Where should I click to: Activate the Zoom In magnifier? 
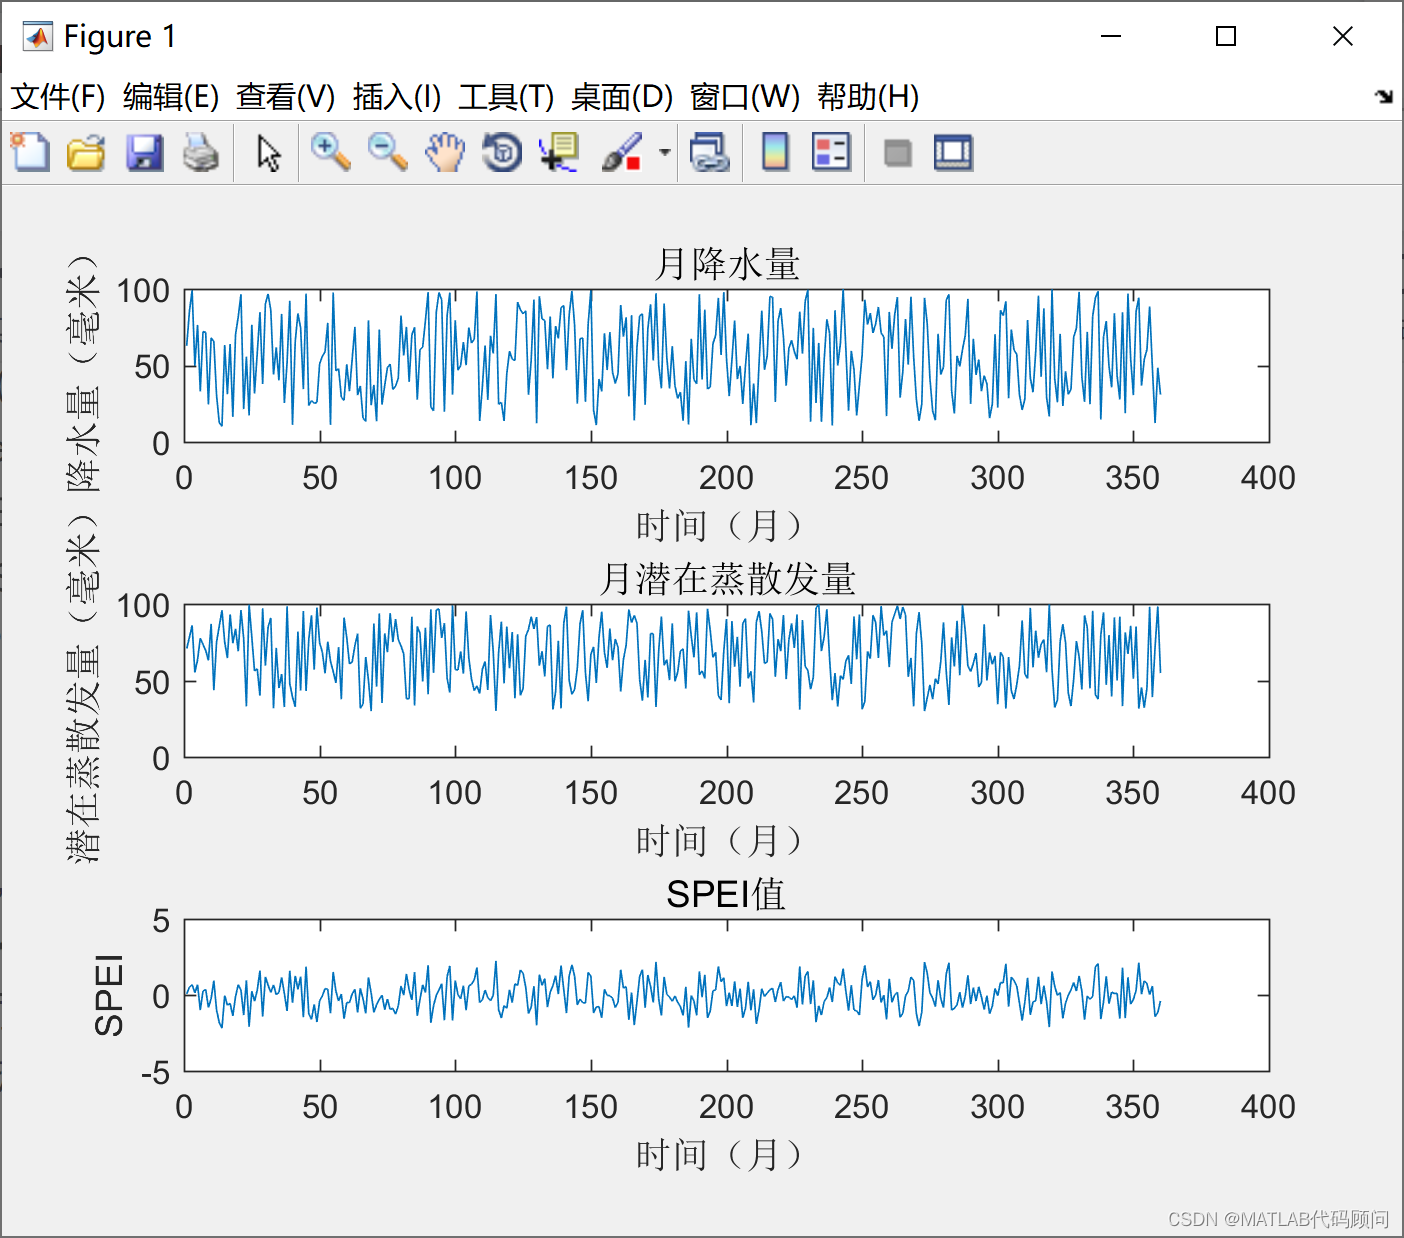coord(330,153)
